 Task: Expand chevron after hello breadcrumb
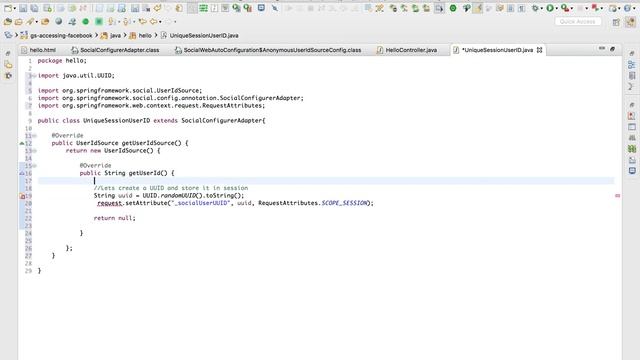pyautogui.click(x=156, y=36)
